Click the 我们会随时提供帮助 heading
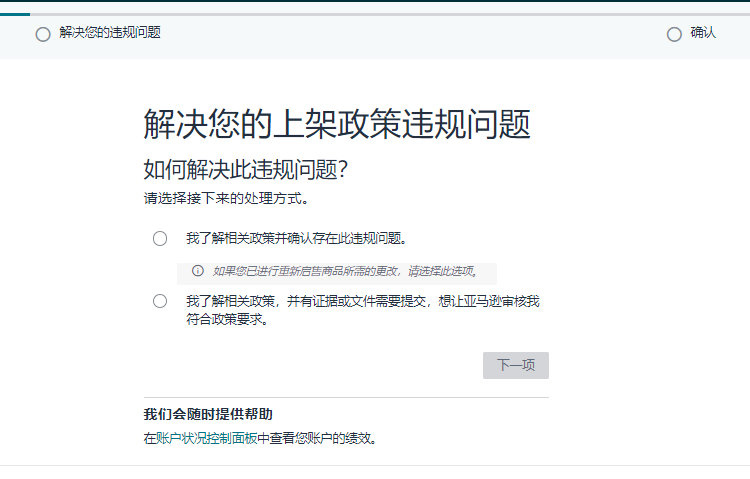Image resolution: width=750 pixels, height=479 pixels. 208,414
